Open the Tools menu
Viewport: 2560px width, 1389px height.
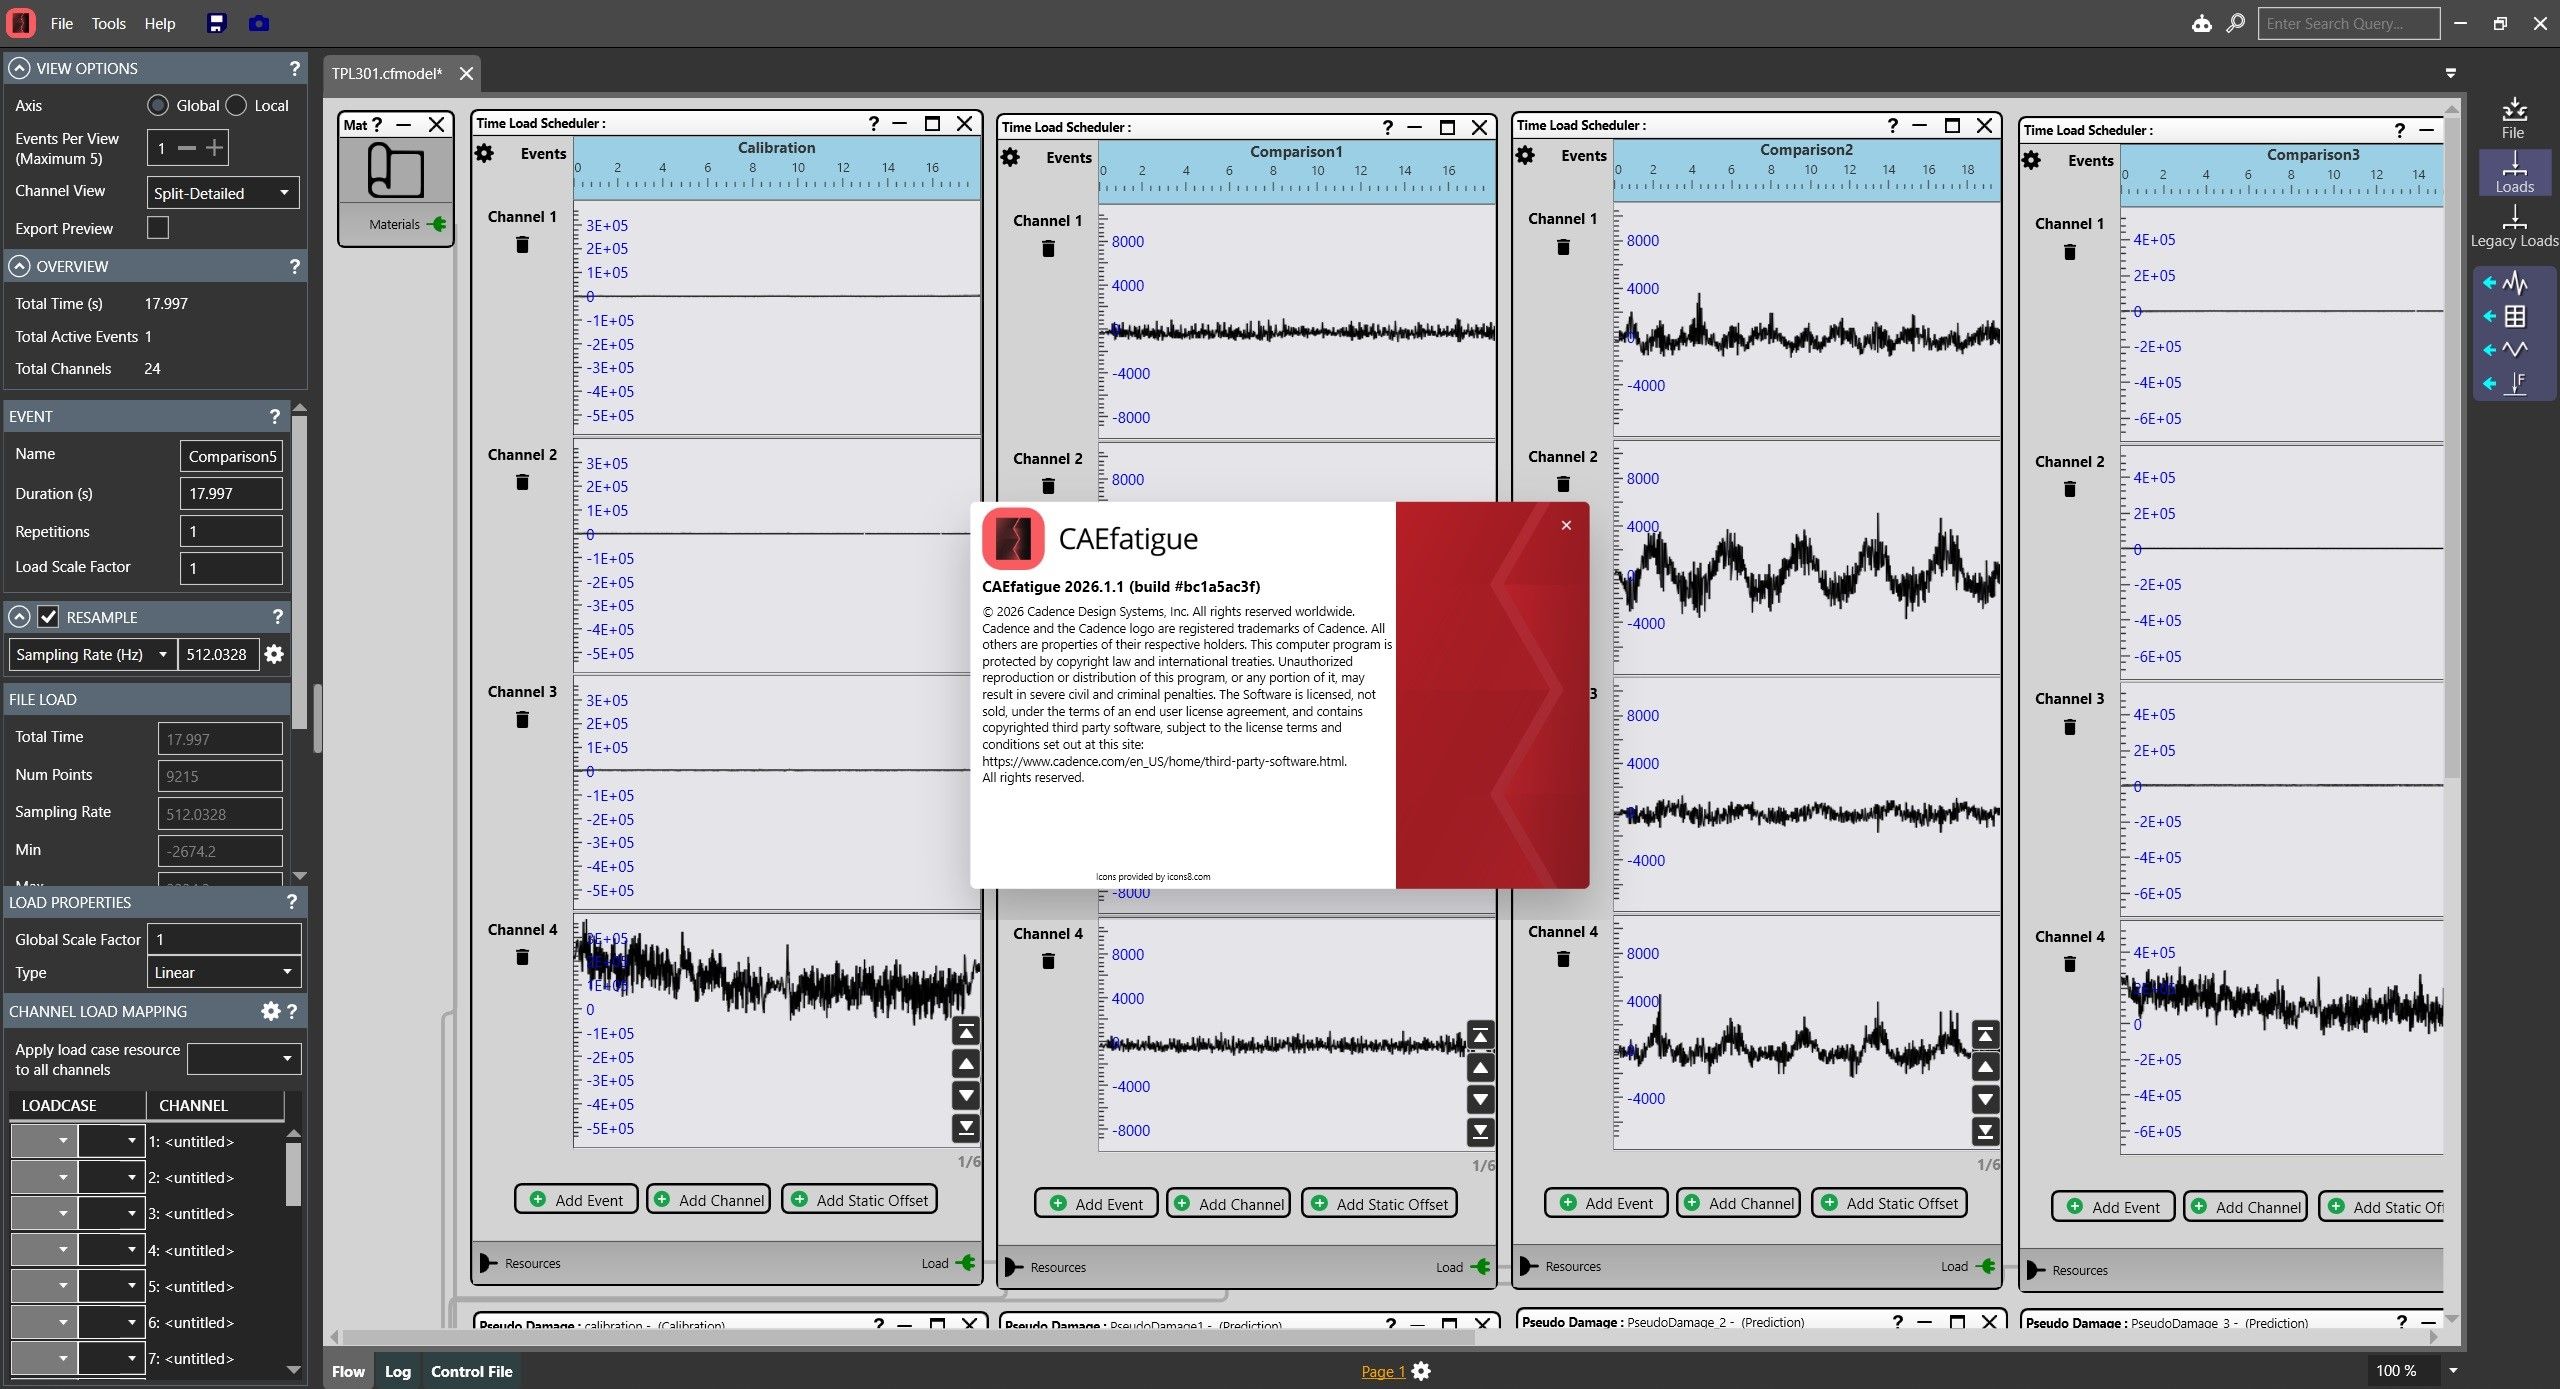pyautogui.click(x=109, y=23)
